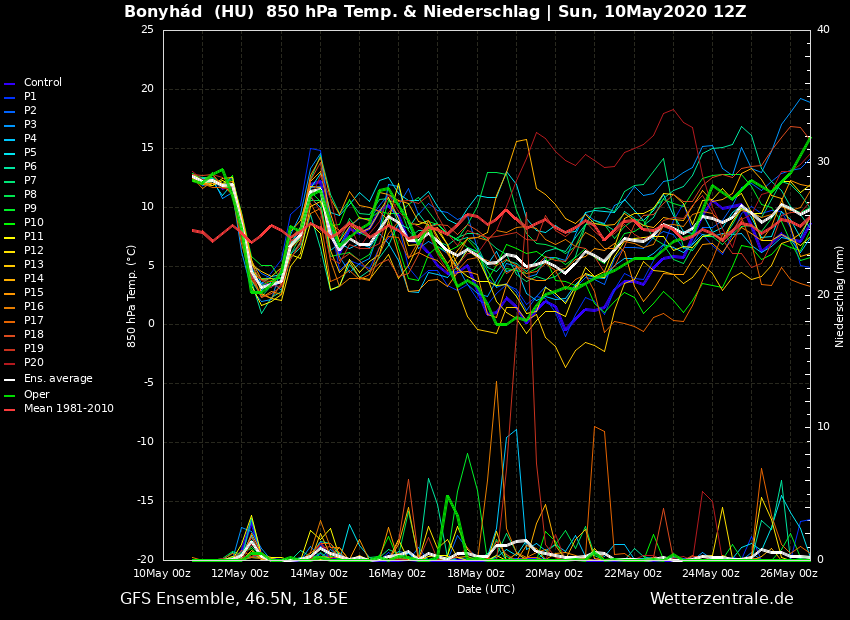
Task: Select the Oper legend entry
Action: 36,395
